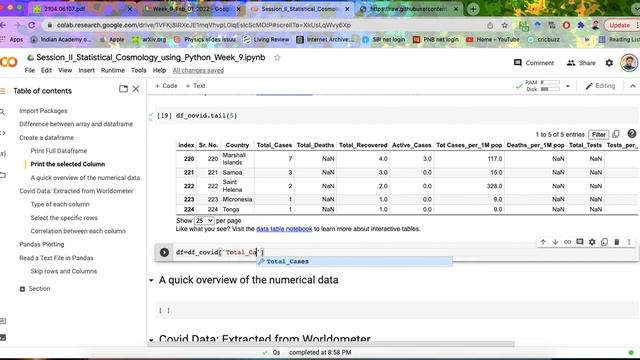Open table of contents in new tab icon
The image size is (640, 360).
123,89
